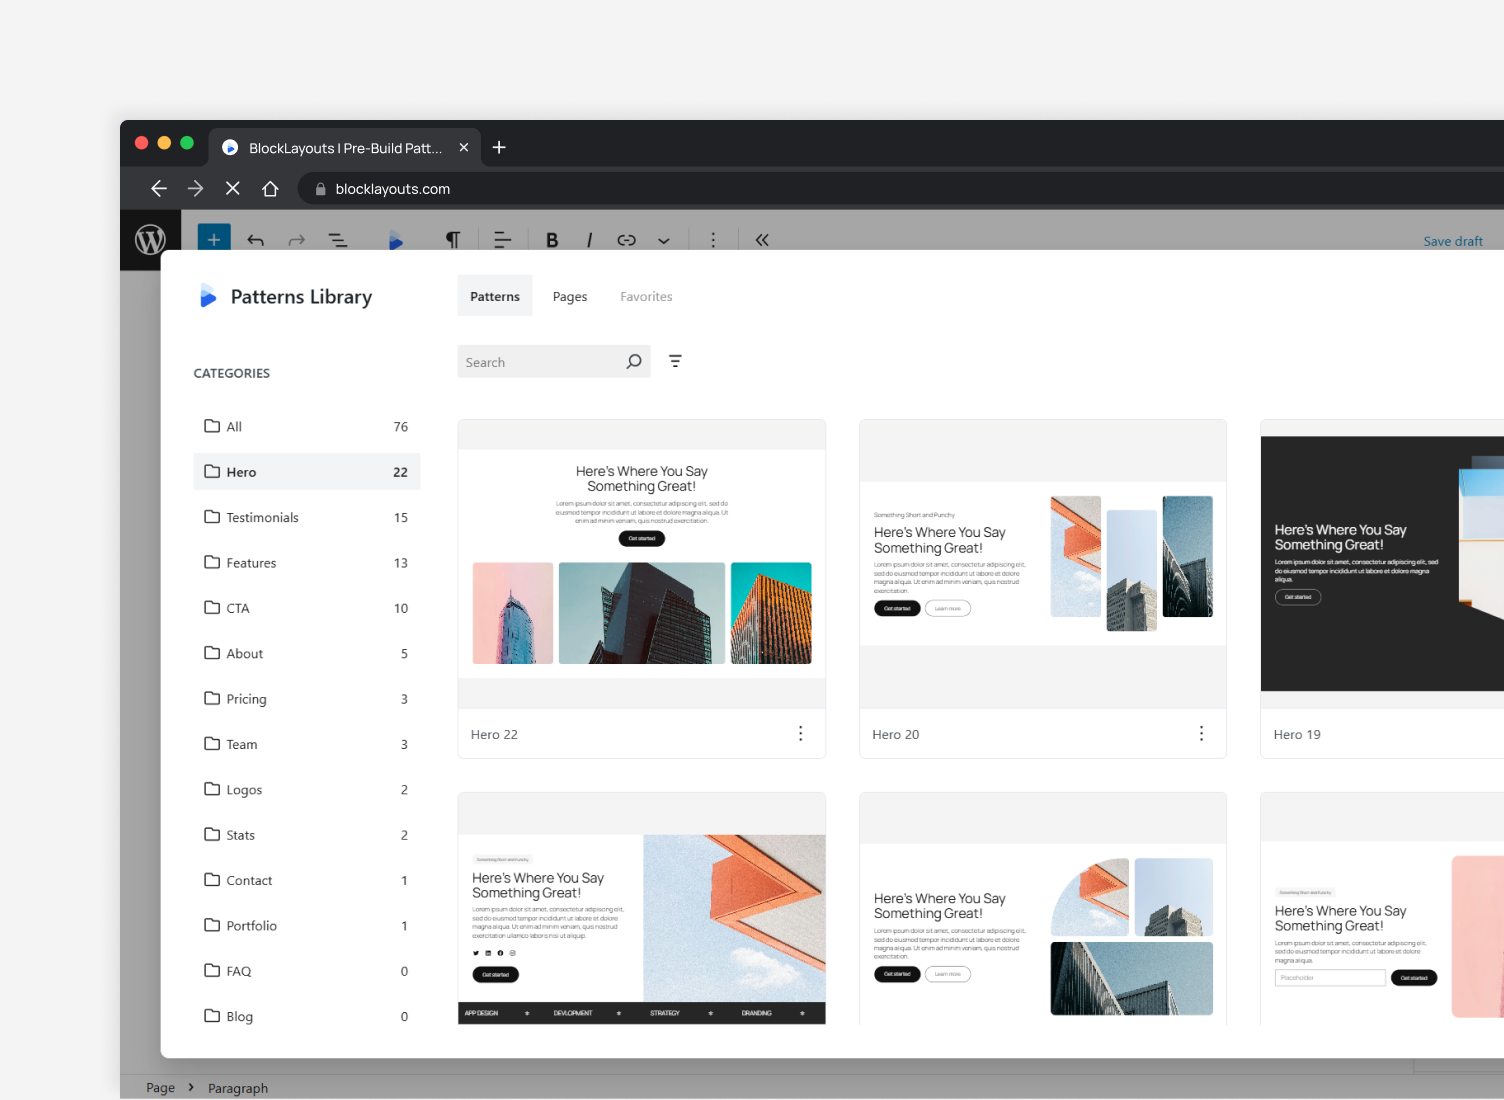
Task: Click the search magnifier icon
Action: (634, 362)
